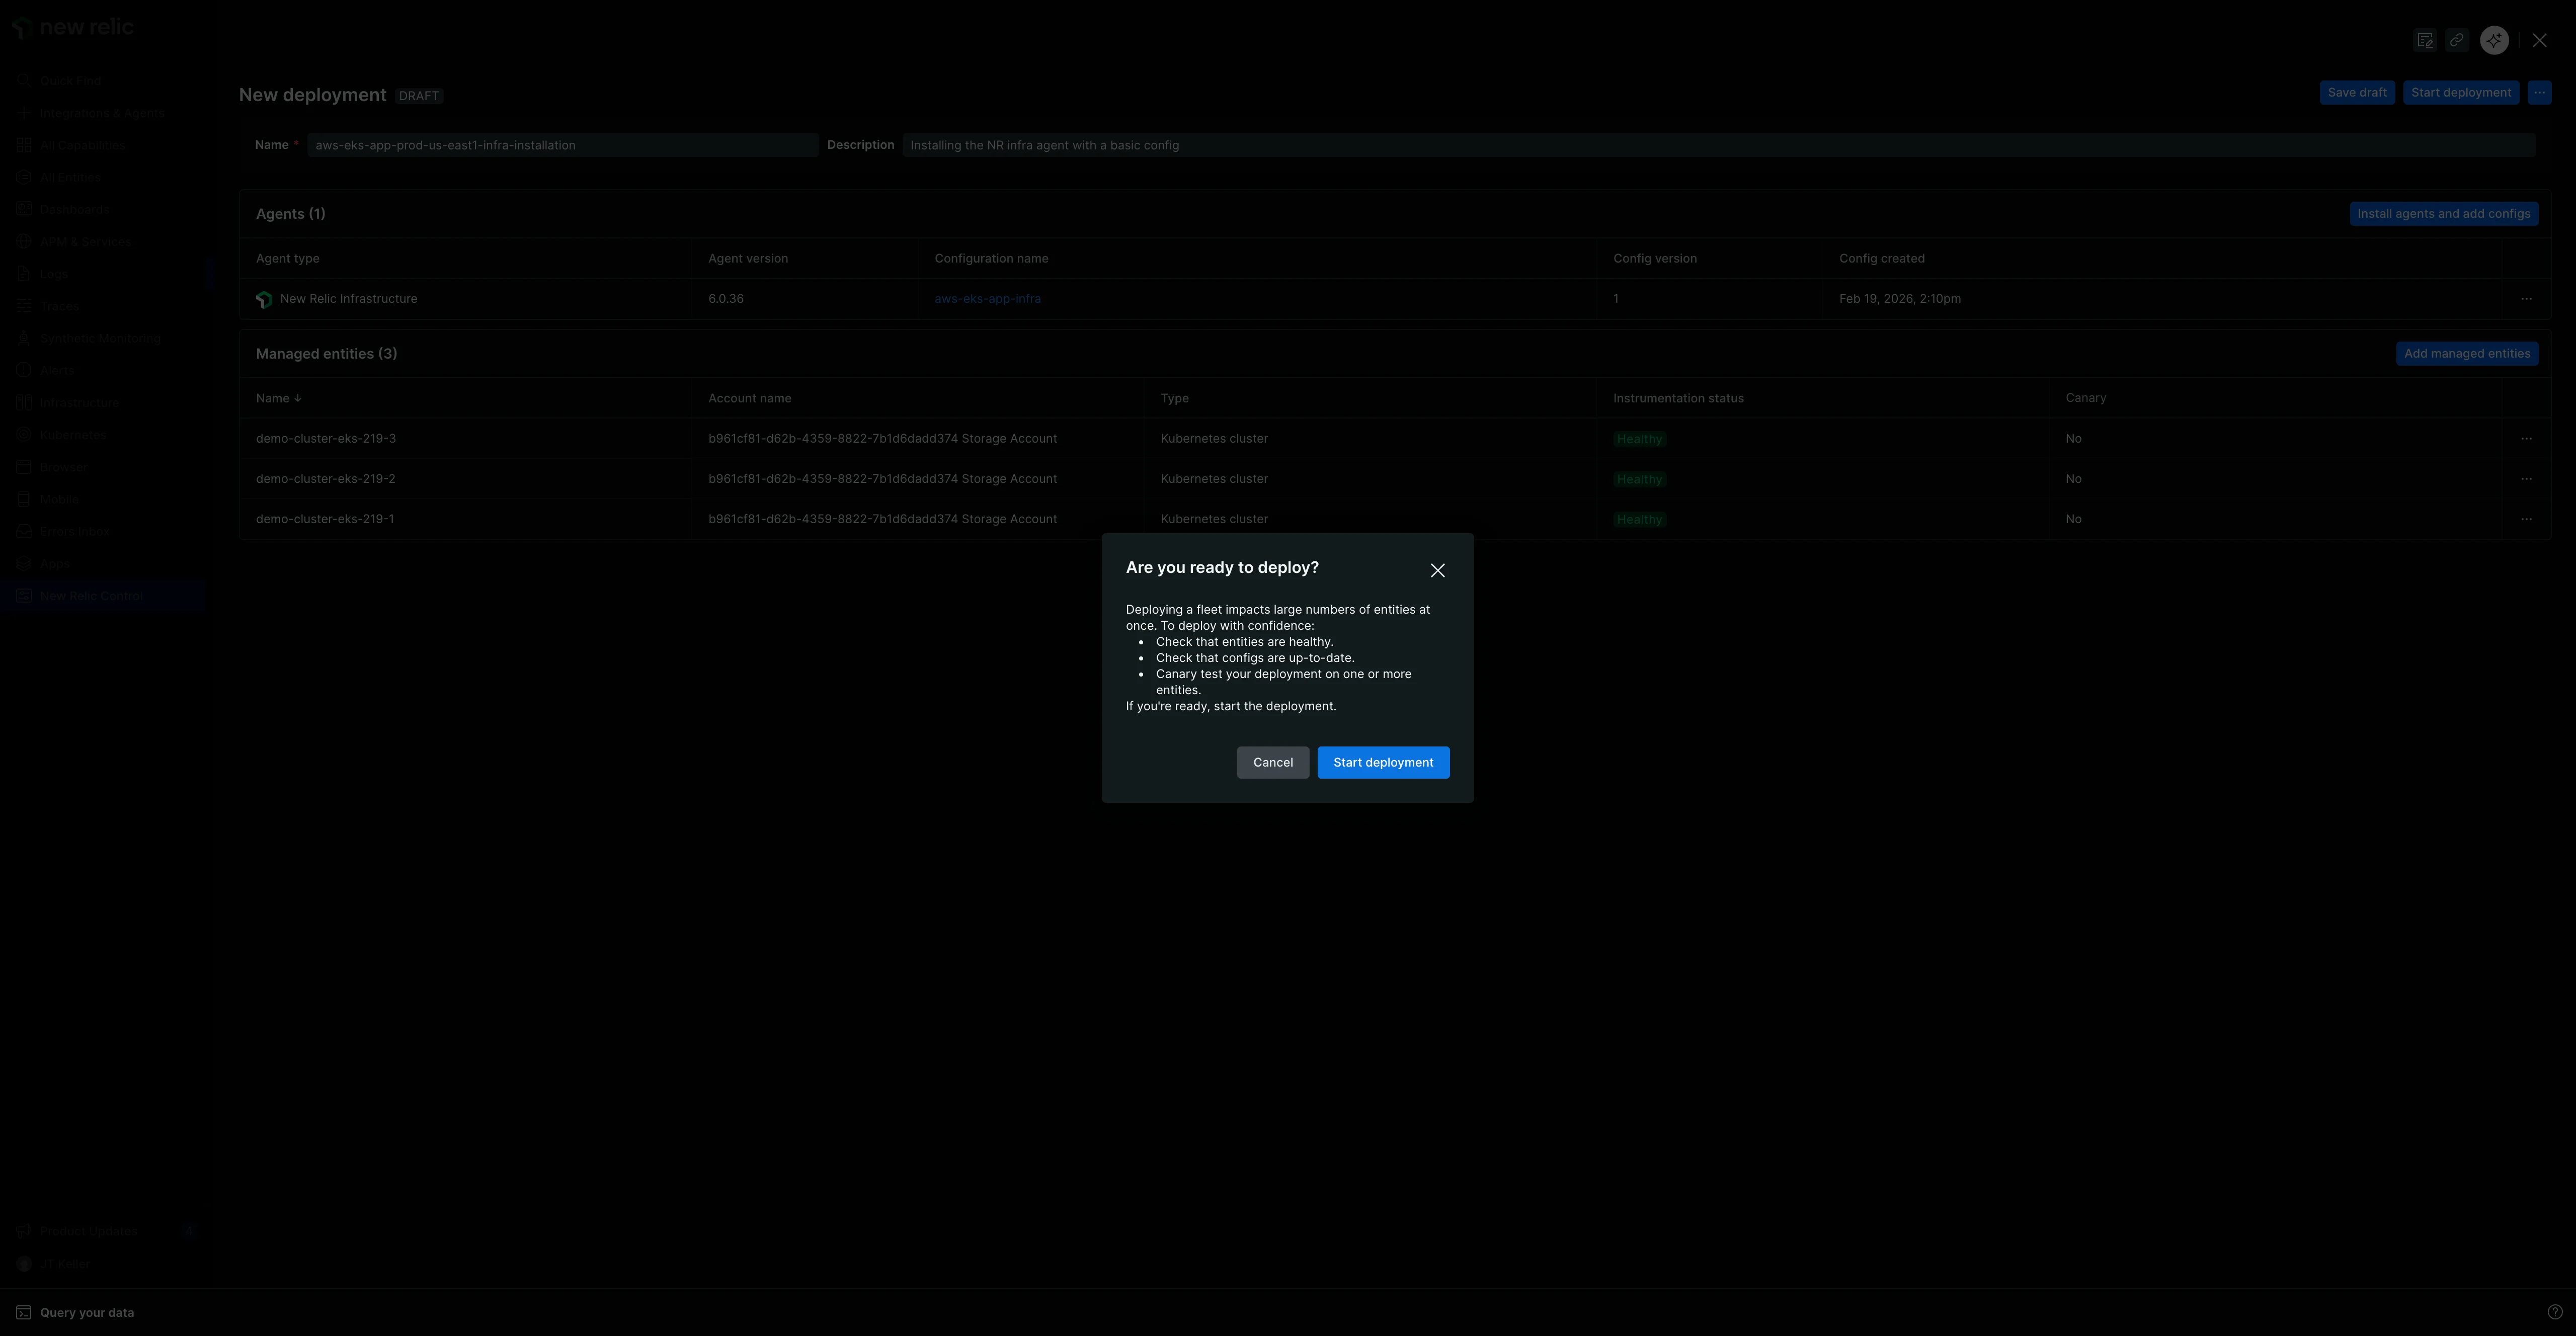2576x1336 pixels.
Task: Click the help question mark icon
Action: pos(2554,1312)
